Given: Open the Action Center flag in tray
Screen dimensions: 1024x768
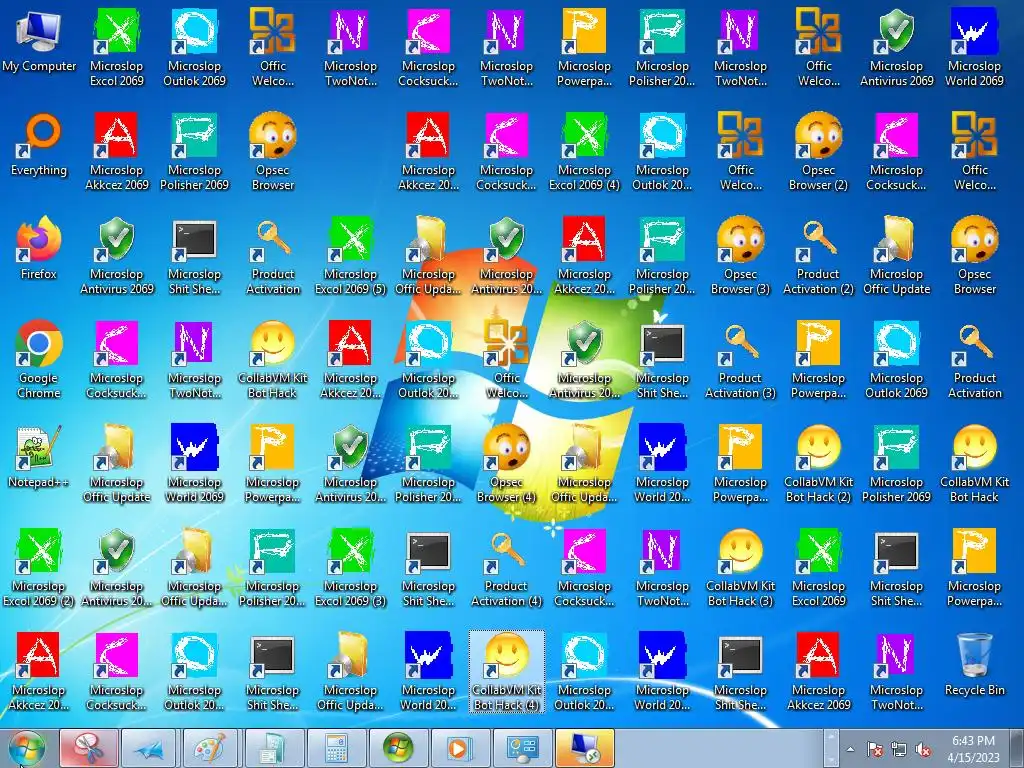Looking at the screenshot, I should (875, 749).
